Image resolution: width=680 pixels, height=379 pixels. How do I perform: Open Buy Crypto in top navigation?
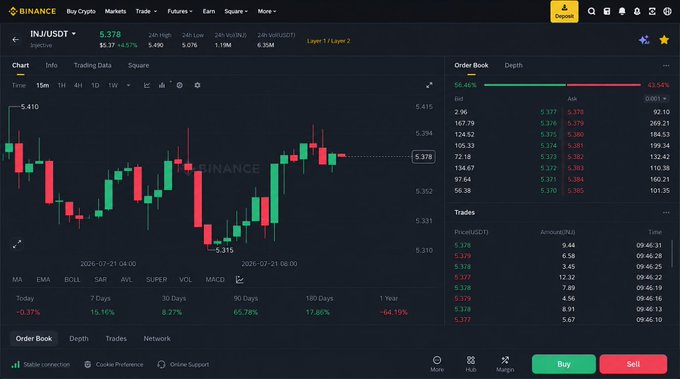[81, 11]
